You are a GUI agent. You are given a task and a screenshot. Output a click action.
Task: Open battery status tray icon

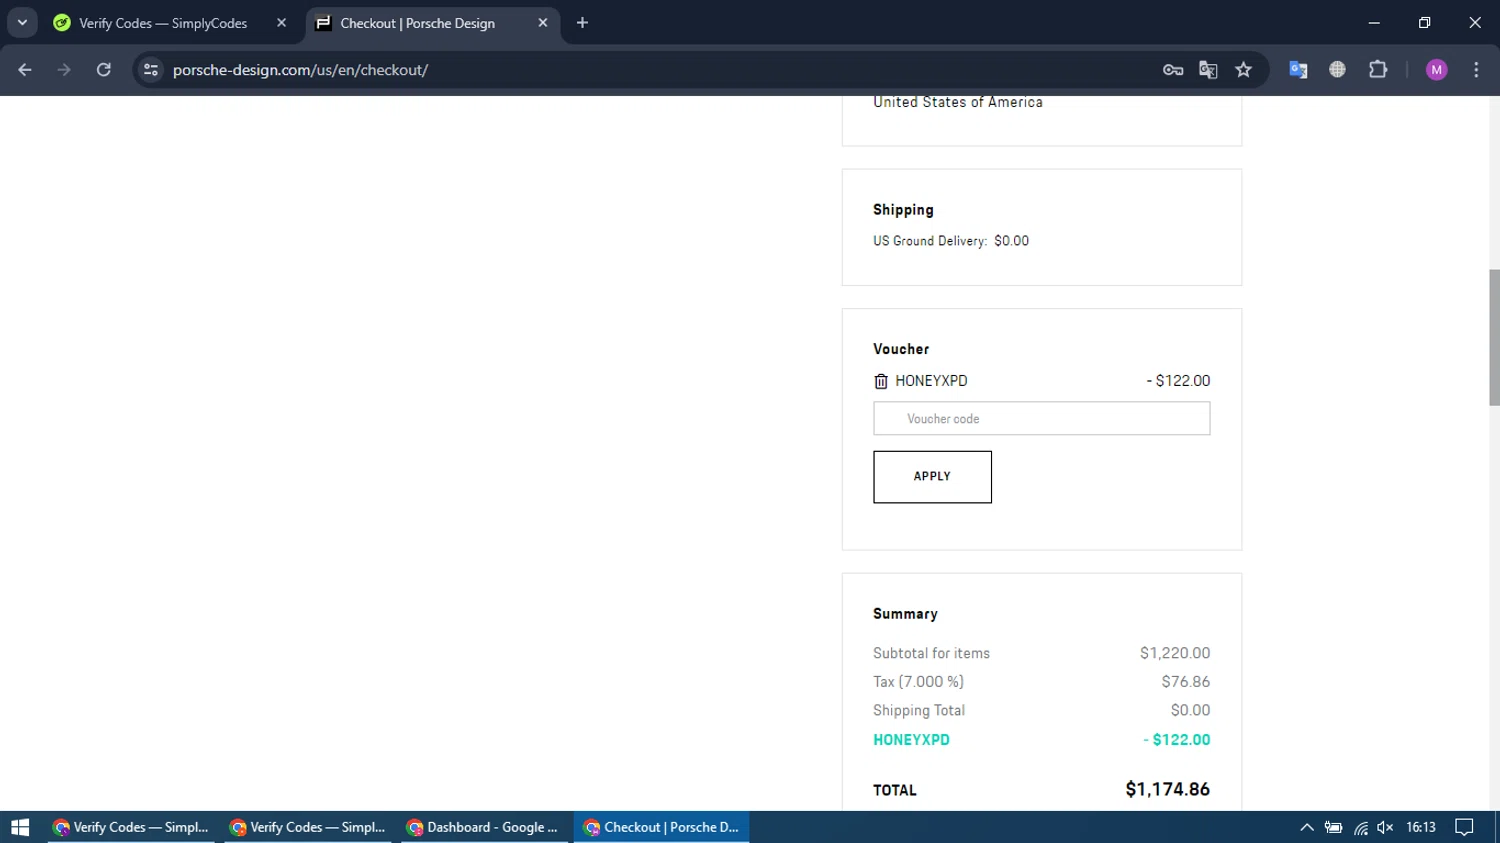[1333, 827]
